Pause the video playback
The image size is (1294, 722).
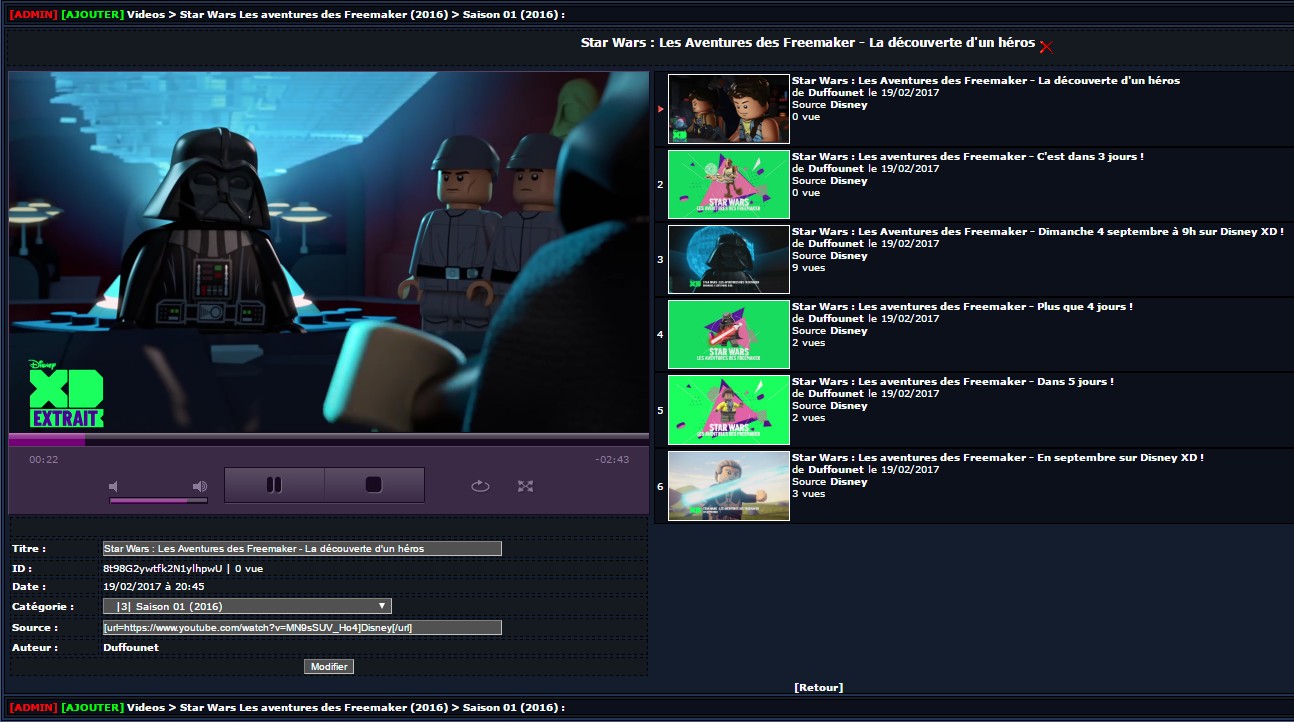pos(274,485)
